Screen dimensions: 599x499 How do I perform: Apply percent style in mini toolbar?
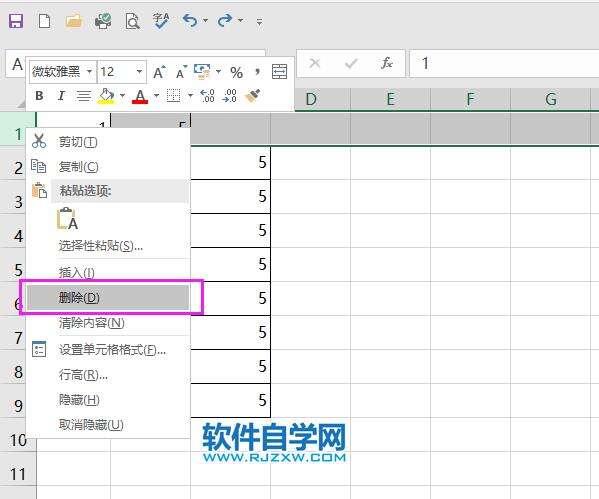pyautogui.click(x=236, y=72)
